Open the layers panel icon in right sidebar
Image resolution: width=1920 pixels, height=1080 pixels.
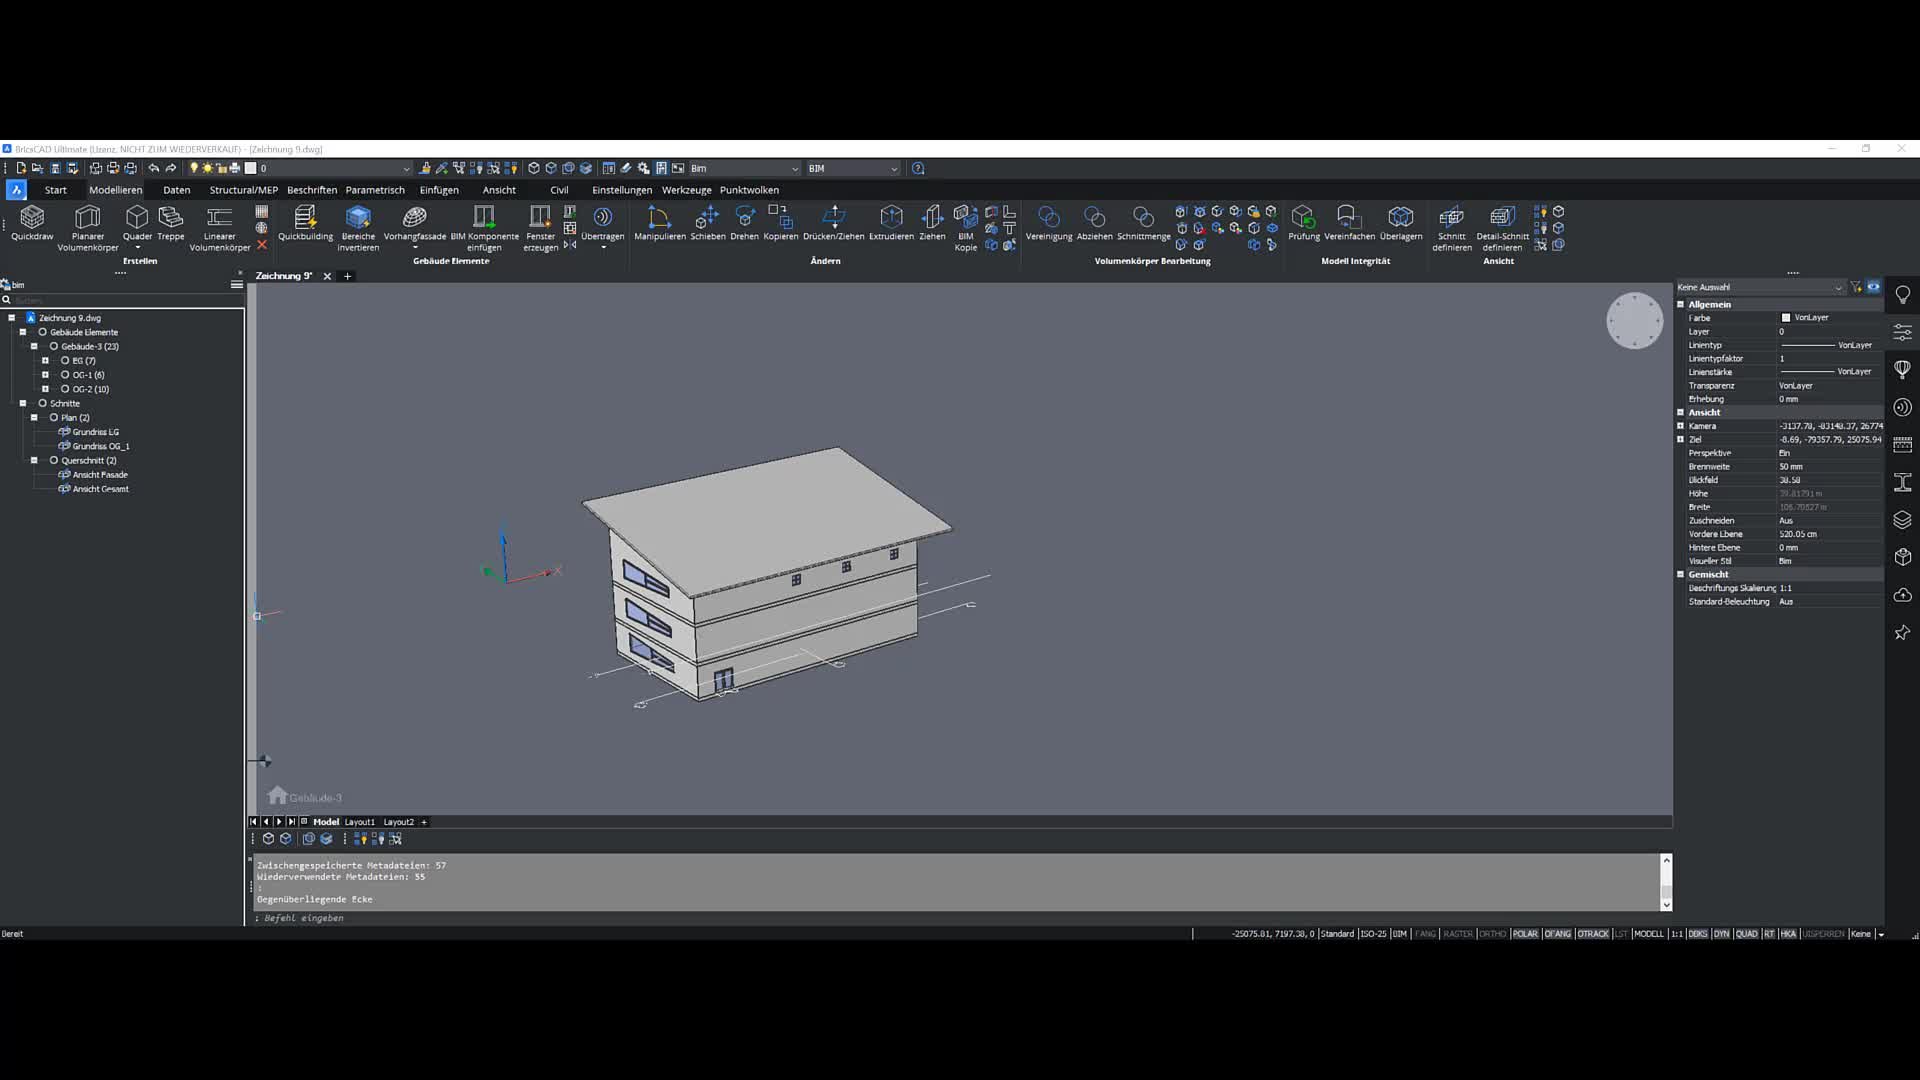1902,520
